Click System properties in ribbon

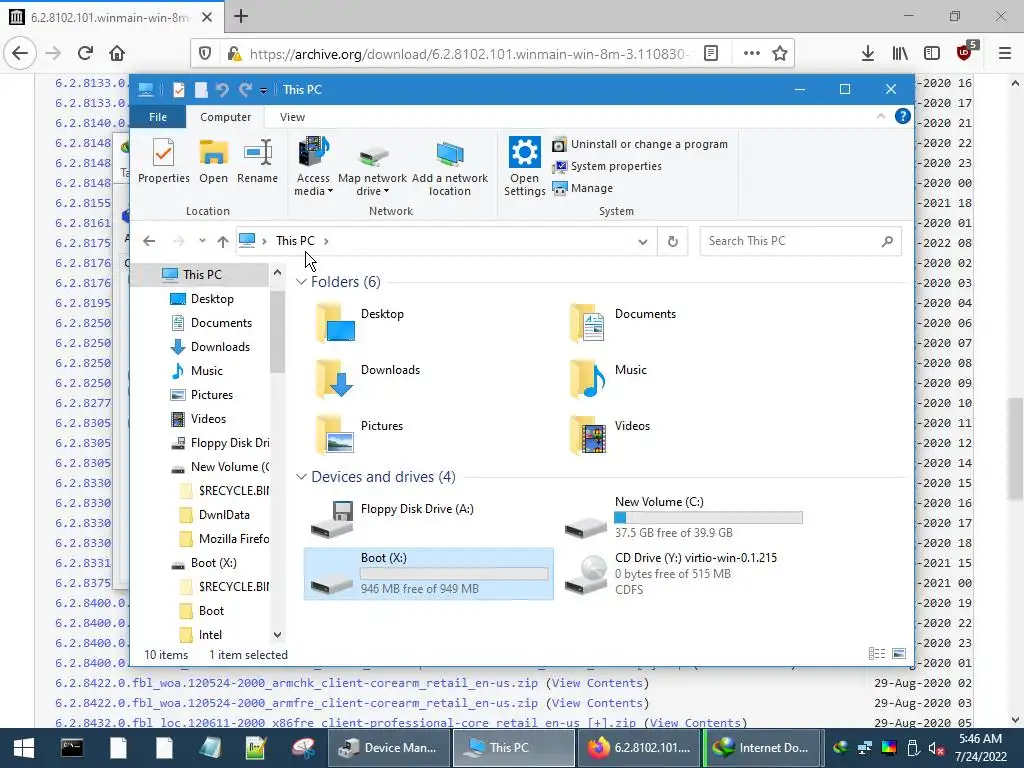click(607, 167)
